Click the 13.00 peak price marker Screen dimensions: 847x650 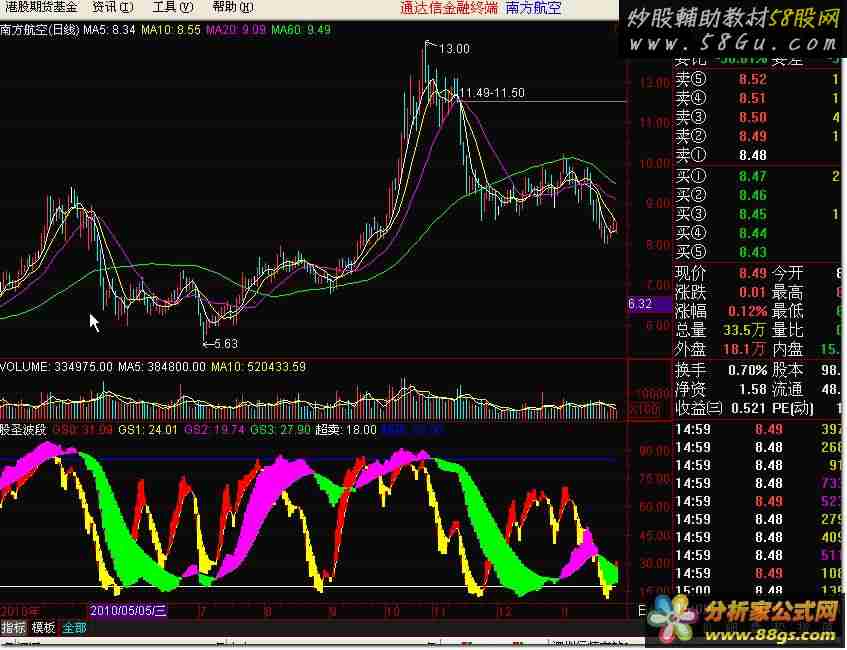[454, 49]
